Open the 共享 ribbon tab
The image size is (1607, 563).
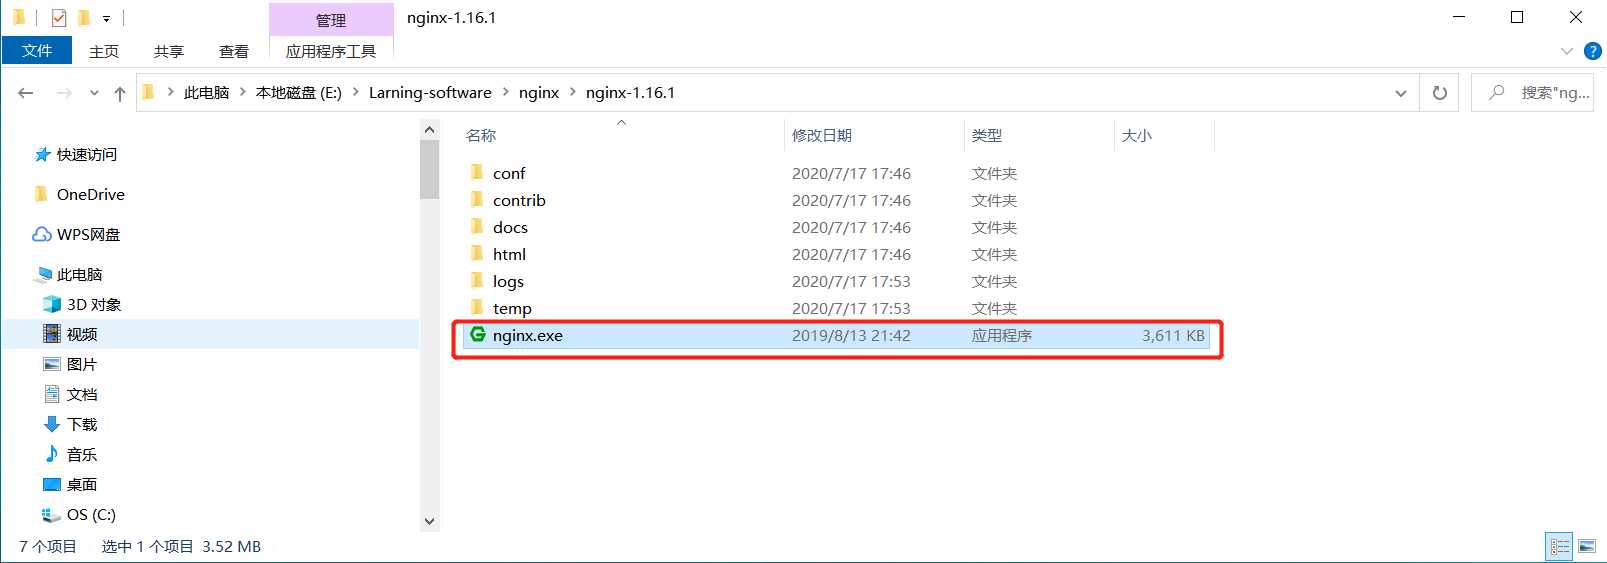tap(169, 51)
